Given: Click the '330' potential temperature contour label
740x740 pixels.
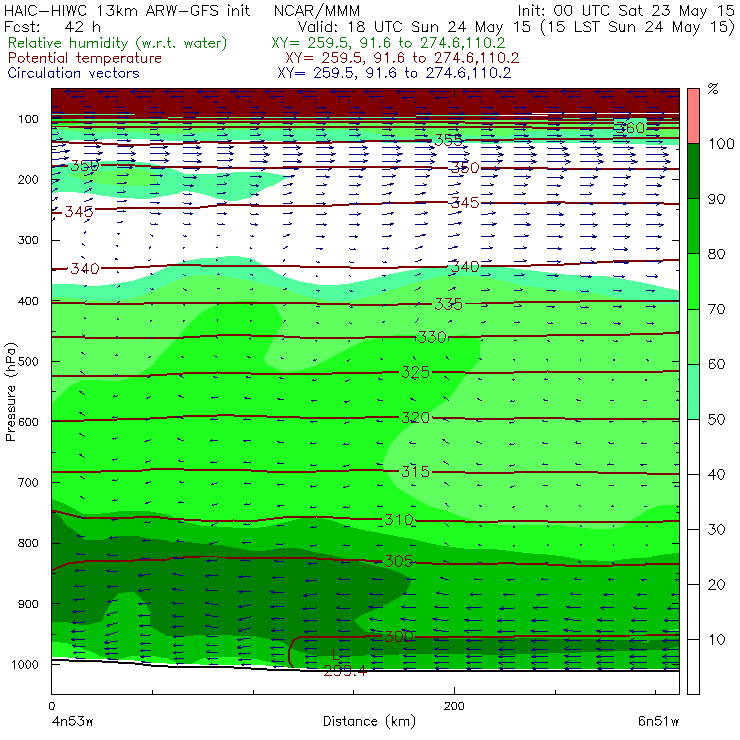Looking at the screenshot, I should click(x=431, y=337).
